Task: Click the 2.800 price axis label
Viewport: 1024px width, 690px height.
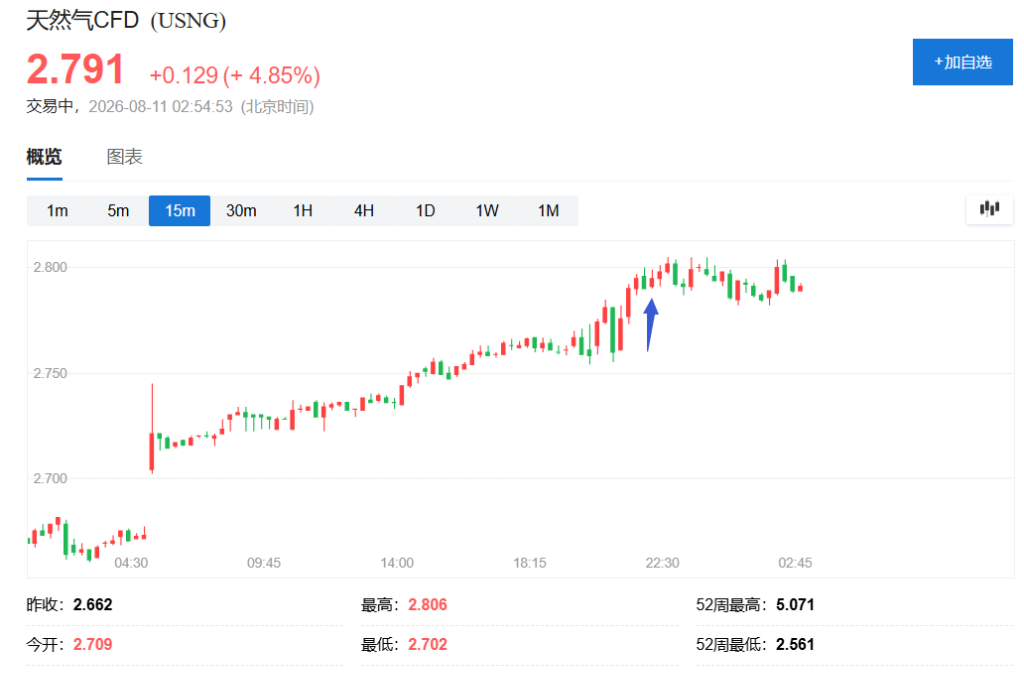Action: 50,267
